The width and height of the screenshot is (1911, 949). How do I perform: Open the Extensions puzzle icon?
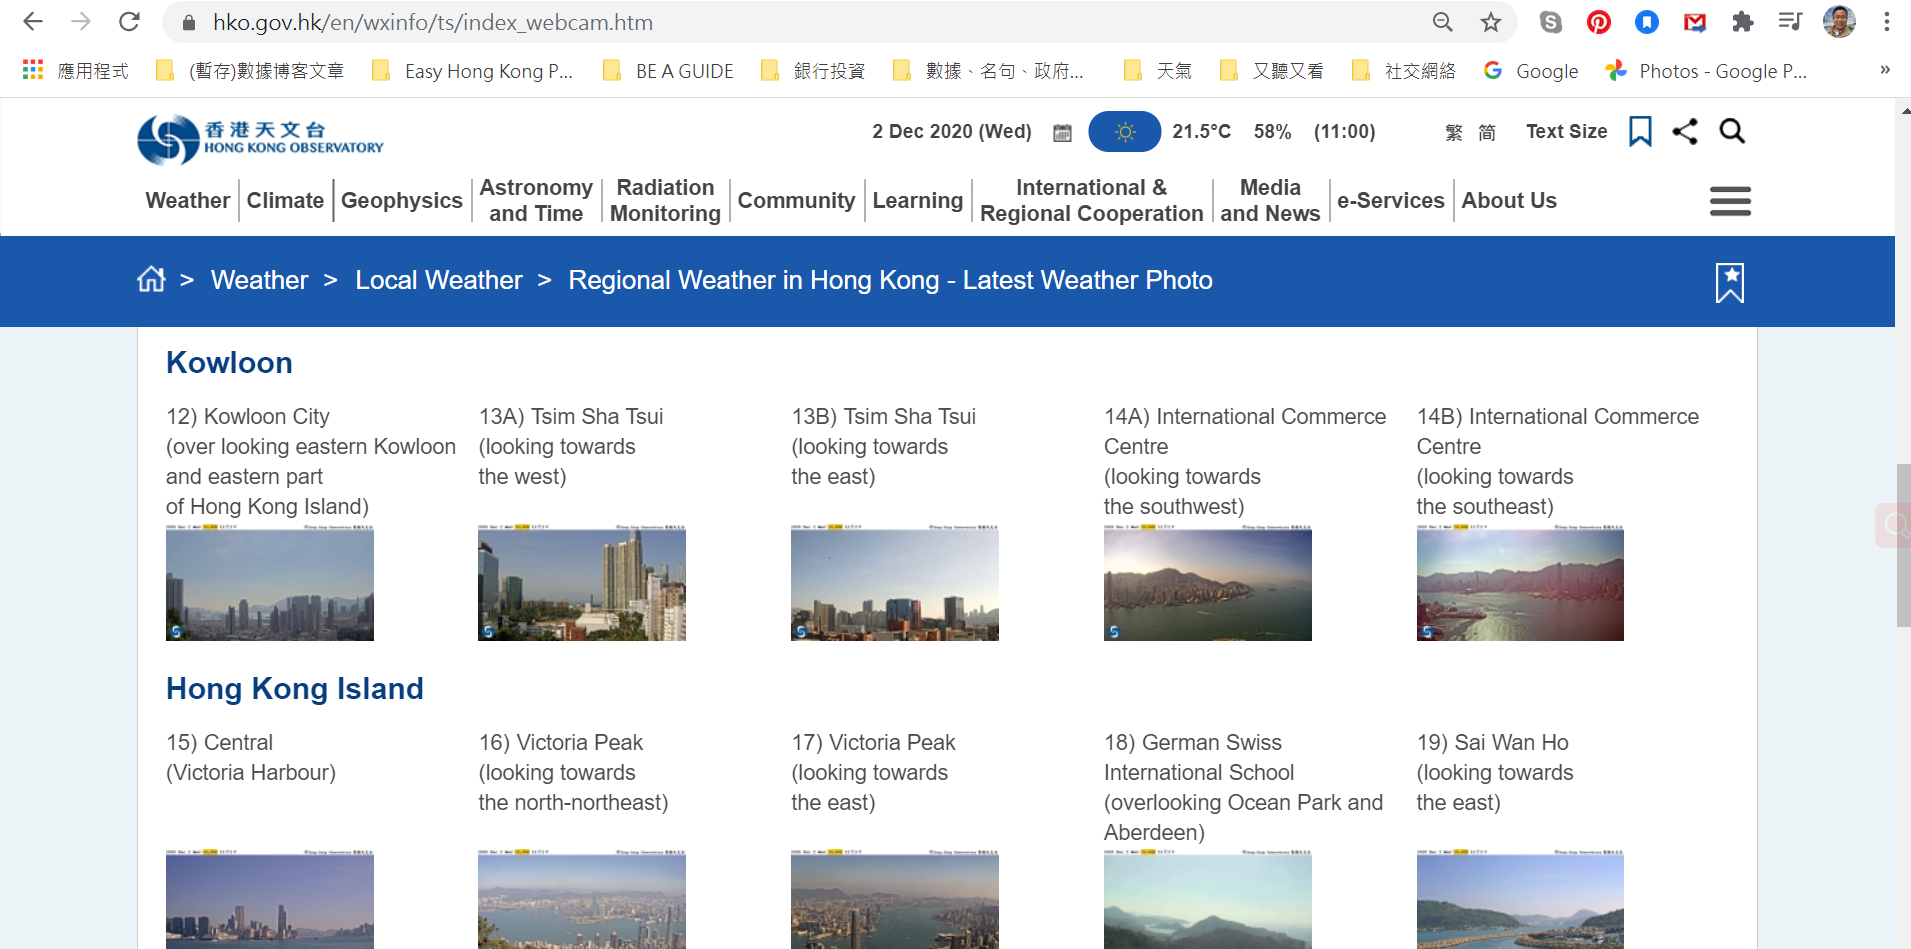coord(1743,22)
